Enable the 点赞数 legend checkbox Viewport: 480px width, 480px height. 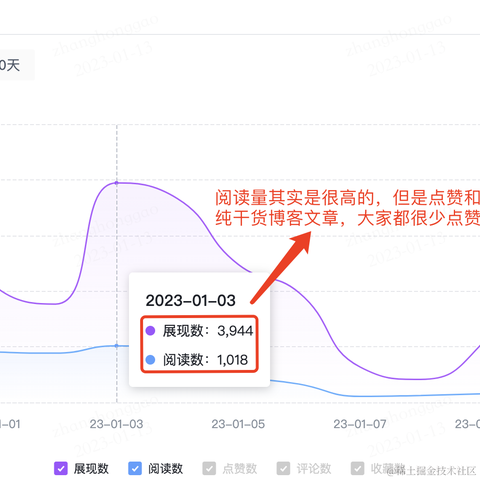tap(209, 468)
